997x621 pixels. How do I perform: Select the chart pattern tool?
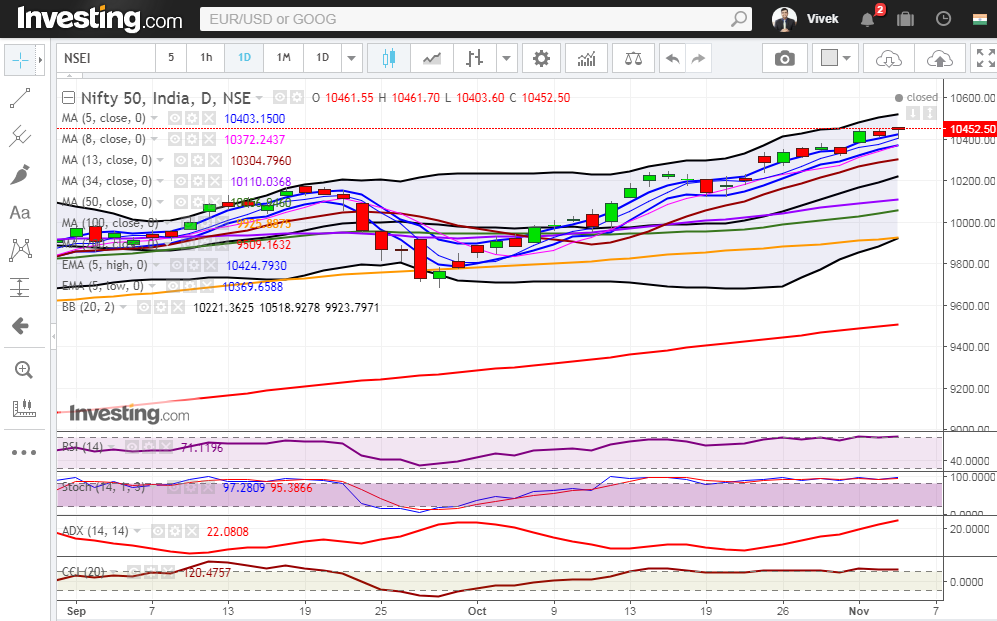20,250
